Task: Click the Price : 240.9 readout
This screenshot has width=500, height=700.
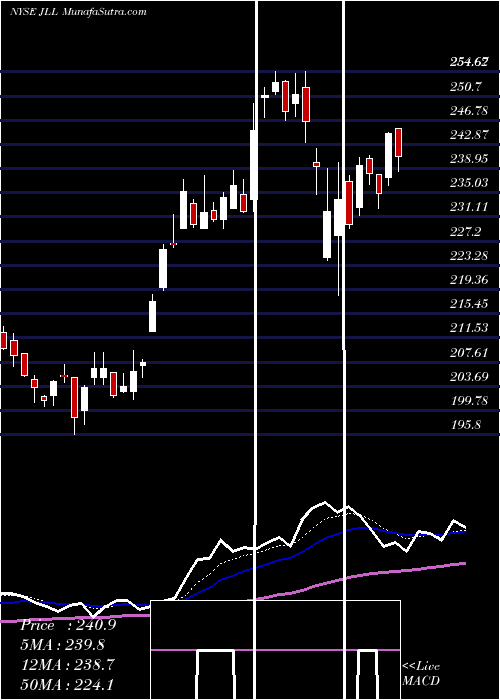Action: coord(69,625)
